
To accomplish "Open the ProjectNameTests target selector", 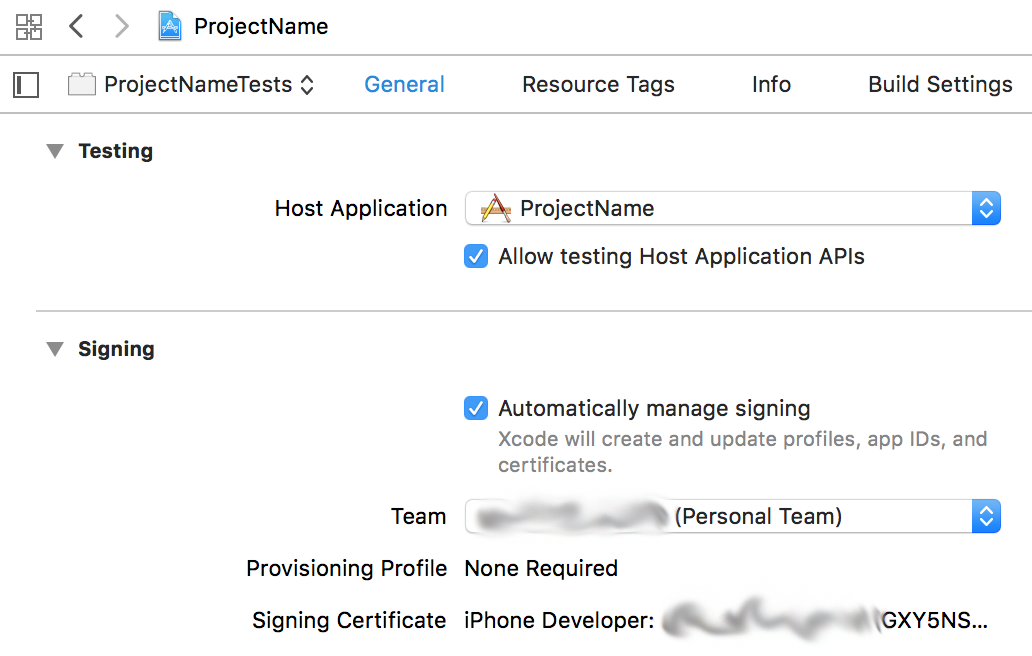I will (x=209, y=84).
